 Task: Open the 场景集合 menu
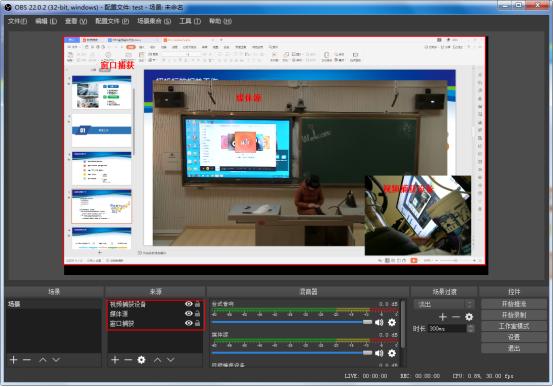(x=154, y=21)
